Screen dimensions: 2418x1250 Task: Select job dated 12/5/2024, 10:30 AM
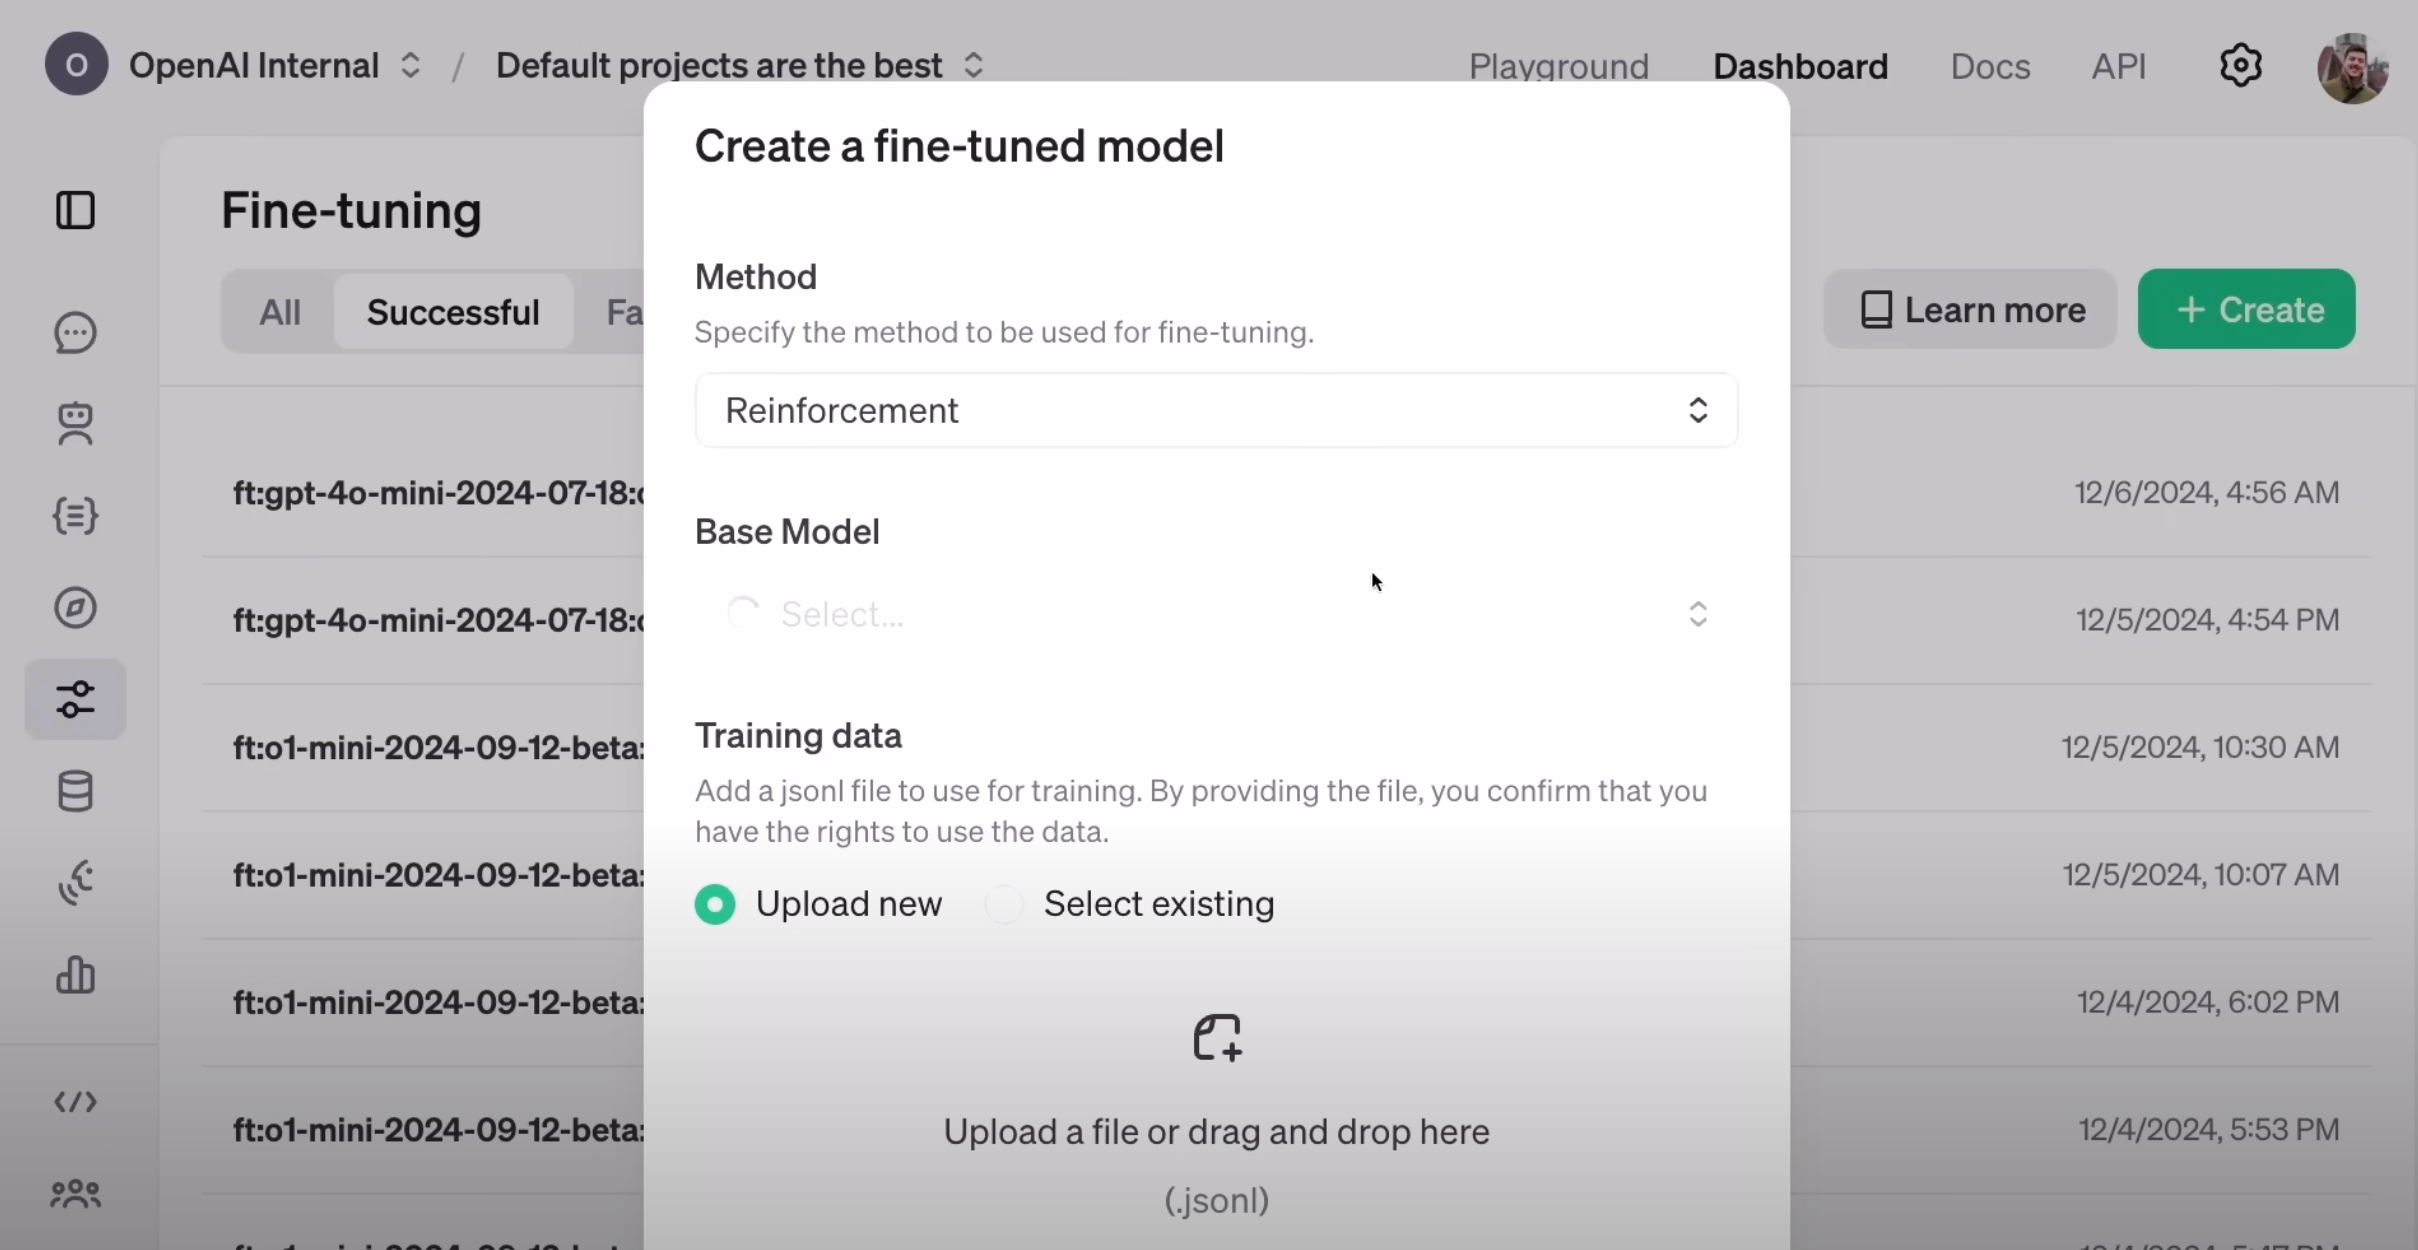point(2200,747)
